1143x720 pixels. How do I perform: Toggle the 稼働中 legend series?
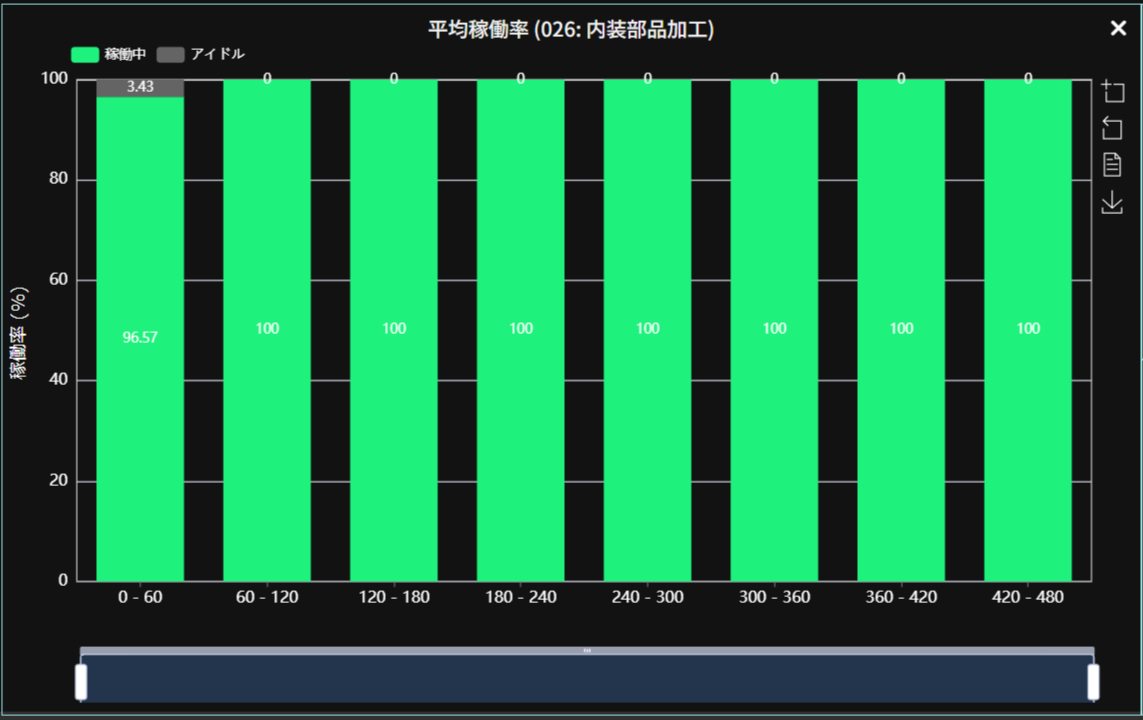pyautogui.click(x=125, y=54)
